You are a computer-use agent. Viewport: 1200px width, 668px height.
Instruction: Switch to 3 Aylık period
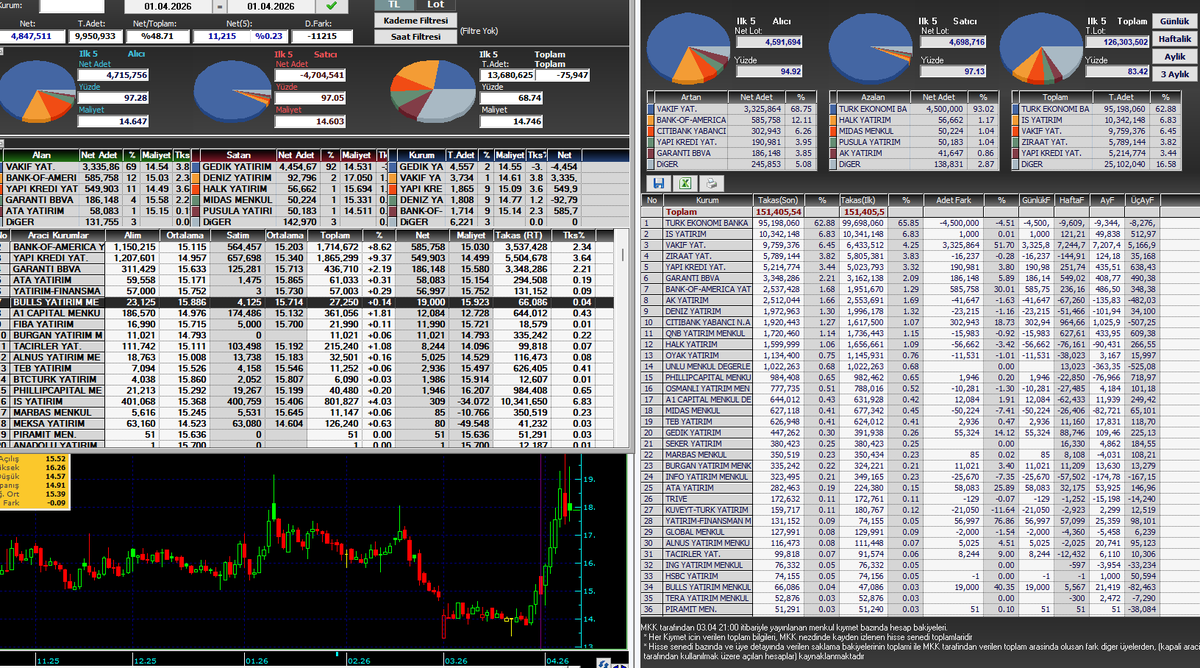tap(1175, 75)
